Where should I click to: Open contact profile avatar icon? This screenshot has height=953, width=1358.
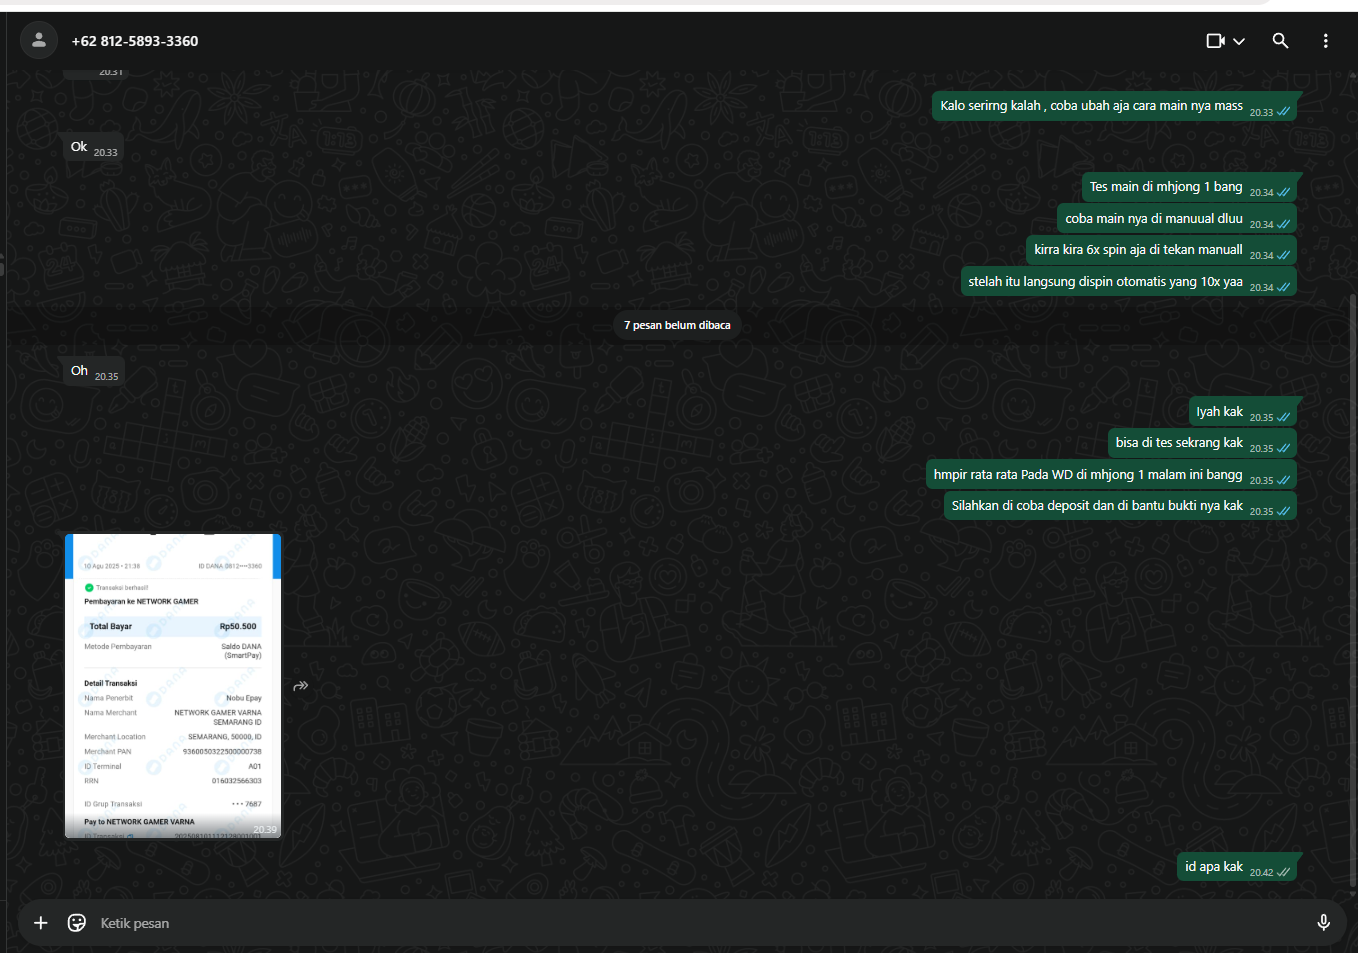(39, 41)
